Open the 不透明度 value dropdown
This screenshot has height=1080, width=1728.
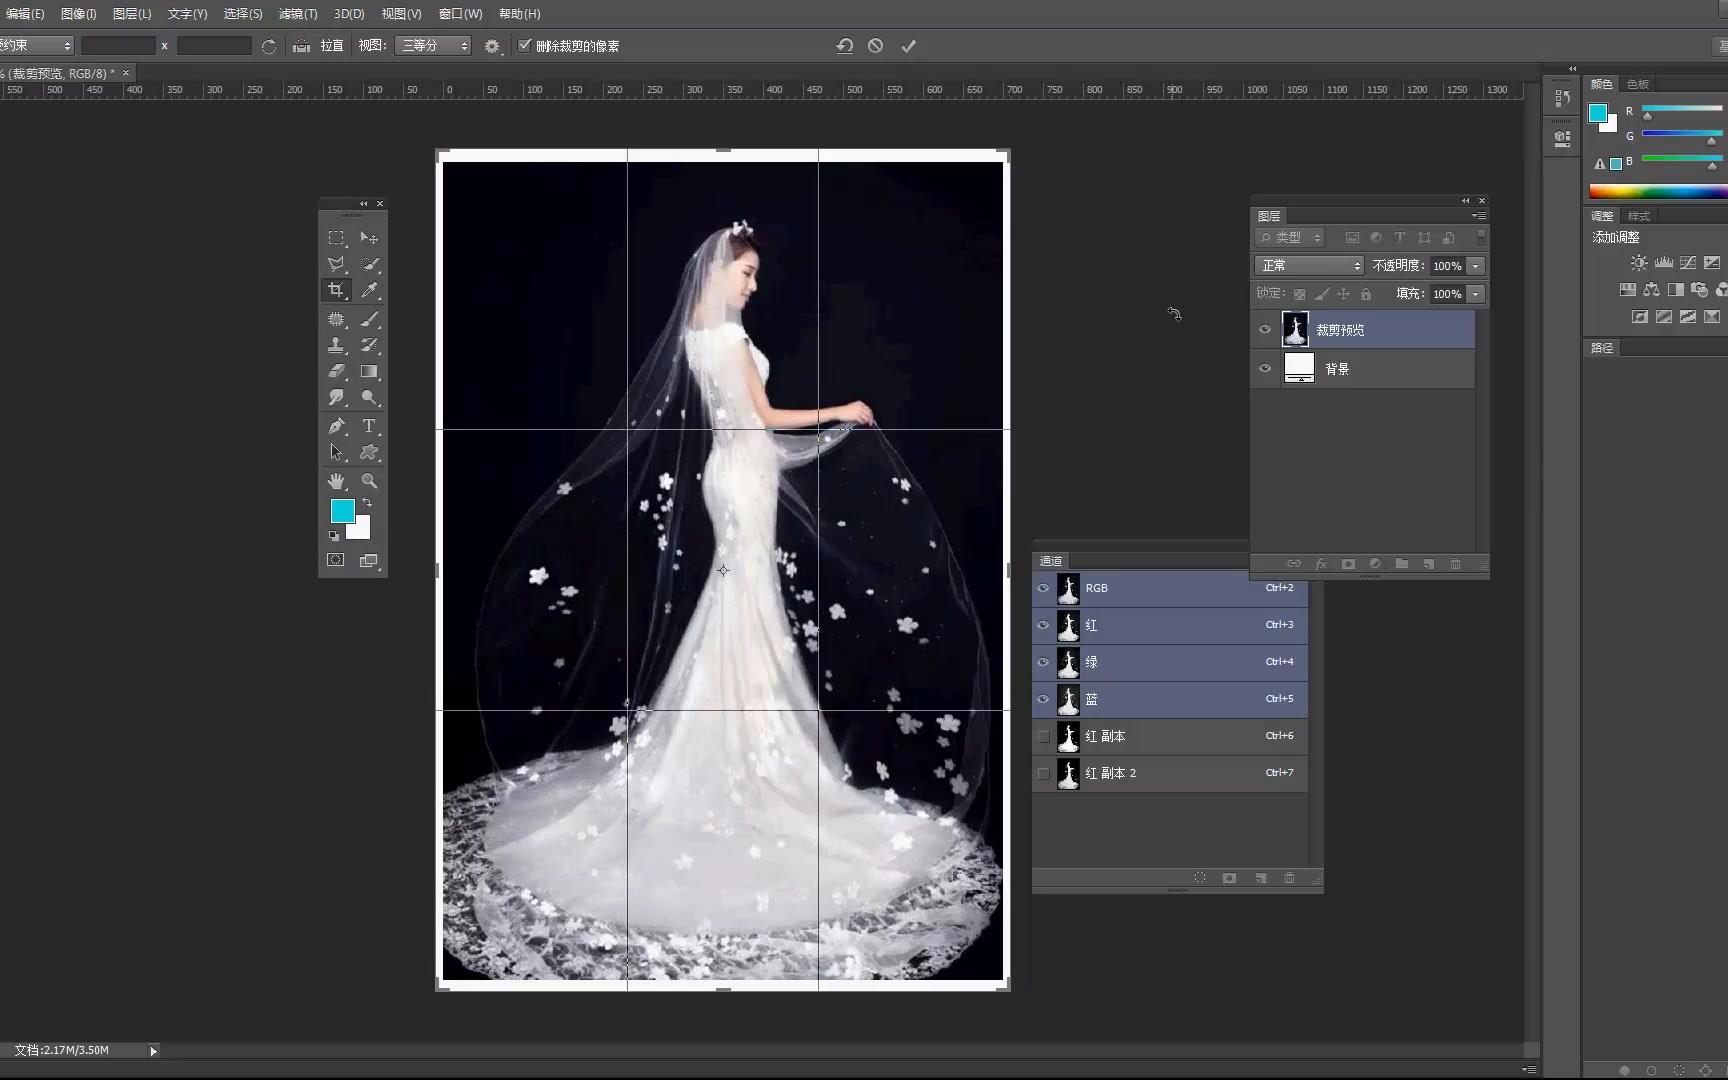click(1476, 265)
